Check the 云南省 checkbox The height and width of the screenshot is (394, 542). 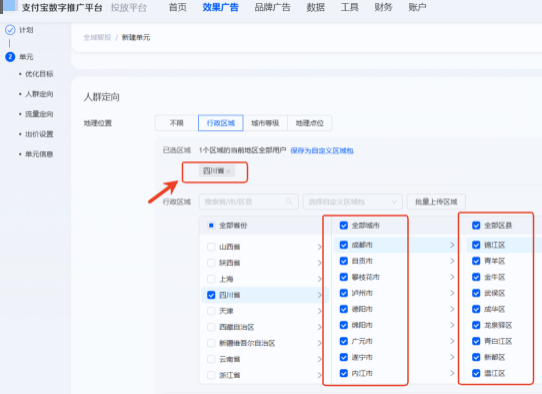211,359
